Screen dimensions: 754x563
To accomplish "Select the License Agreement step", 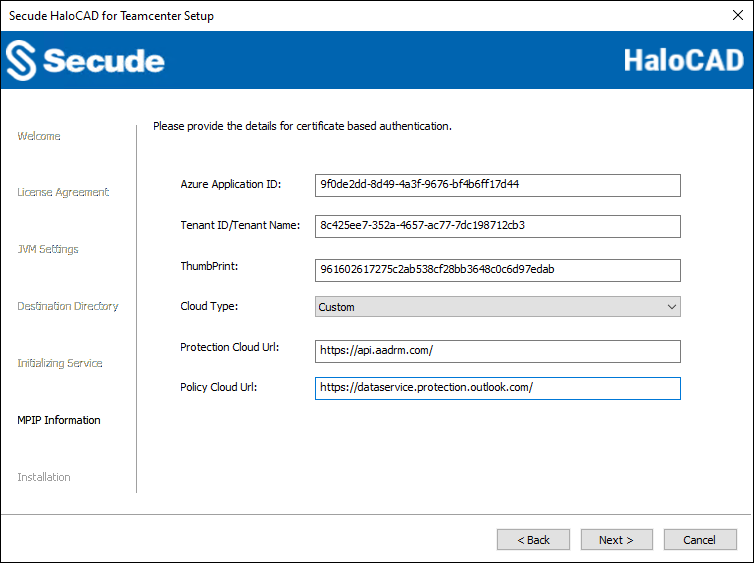I will coord(63,192).
